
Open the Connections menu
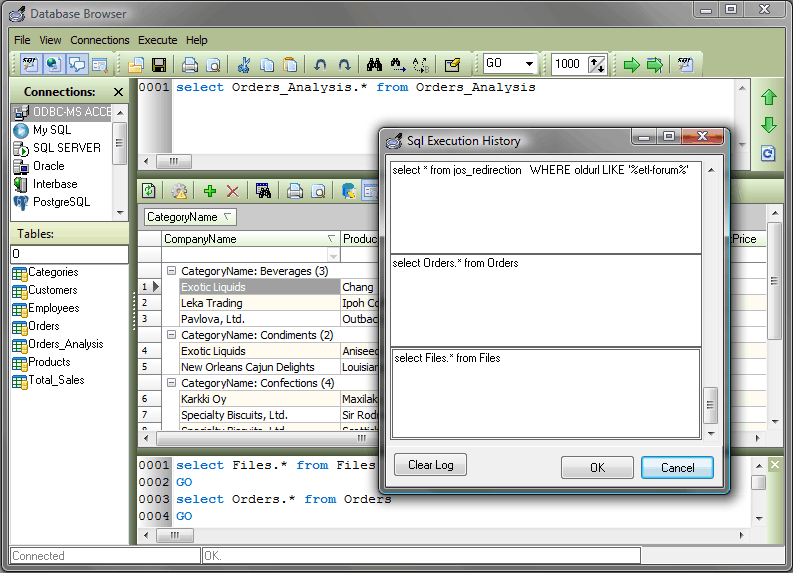tap(100, 40)
